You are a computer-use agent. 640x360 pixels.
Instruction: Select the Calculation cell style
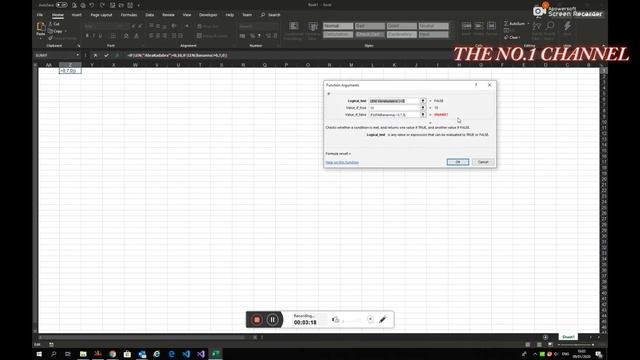coord(338,35)
